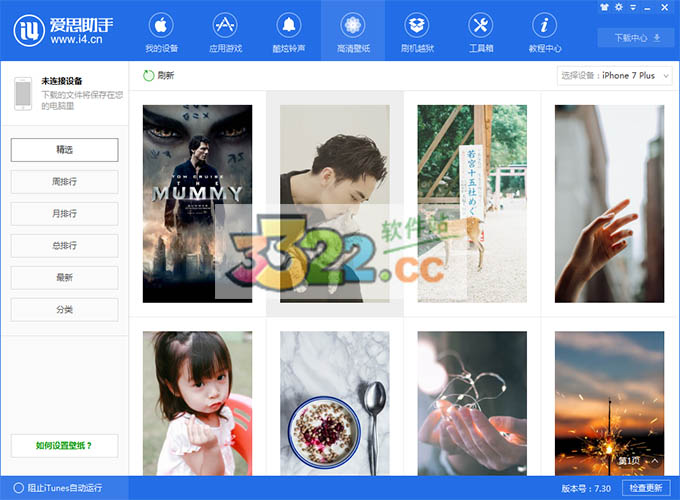This screenshot has height=500, width=680.
Task: Open The Mummy poster wallpaper
Action: [x=197, y=204]
